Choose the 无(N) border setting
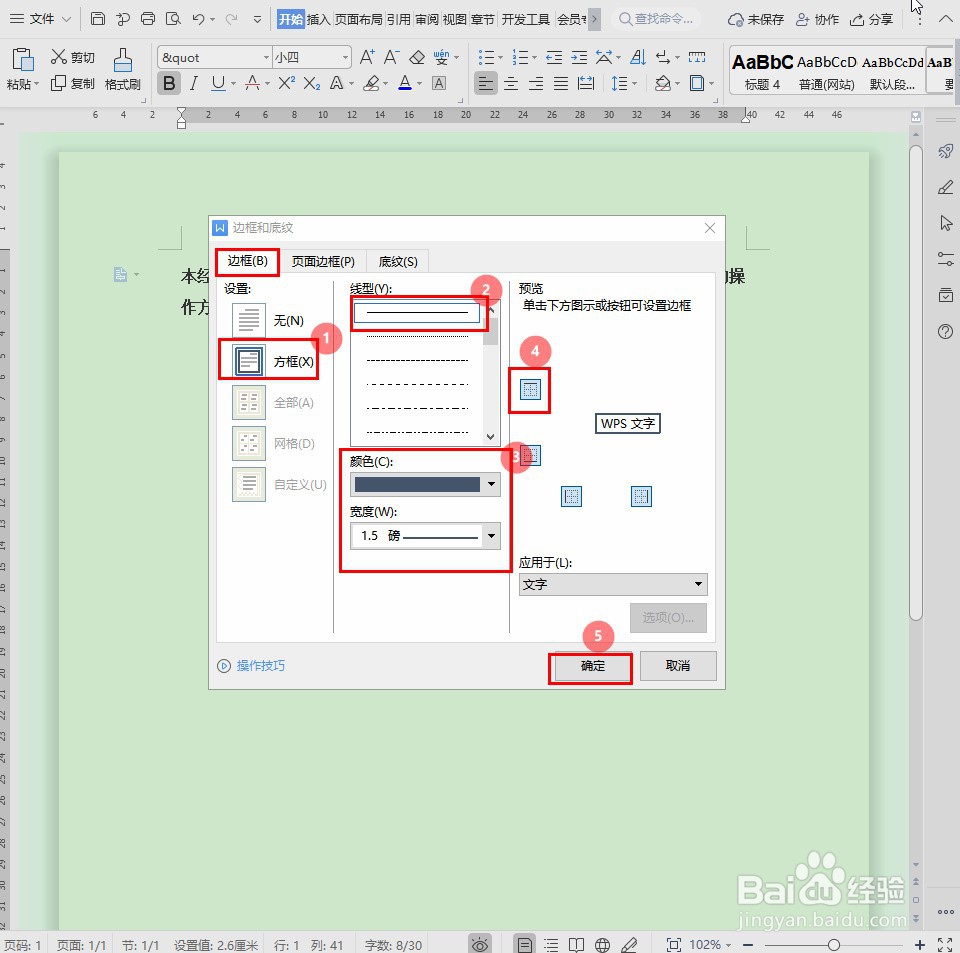960x953 pixels. coord(268,320)
